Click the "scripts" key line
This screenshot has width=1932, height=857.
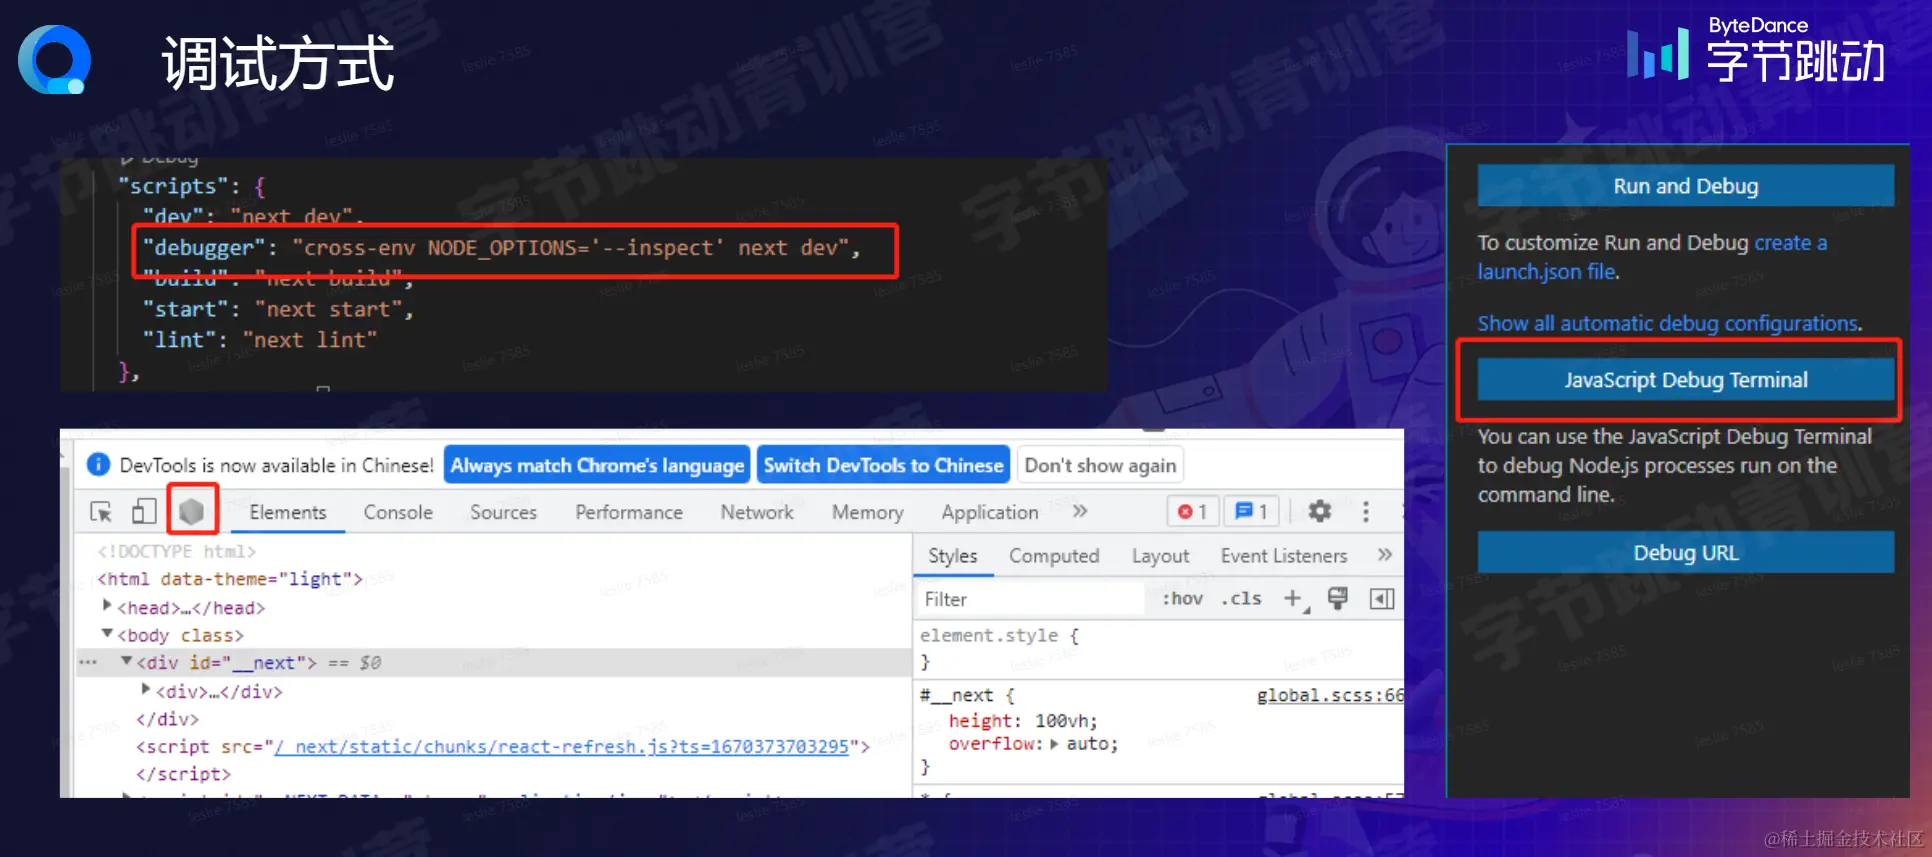coord(191,186)
